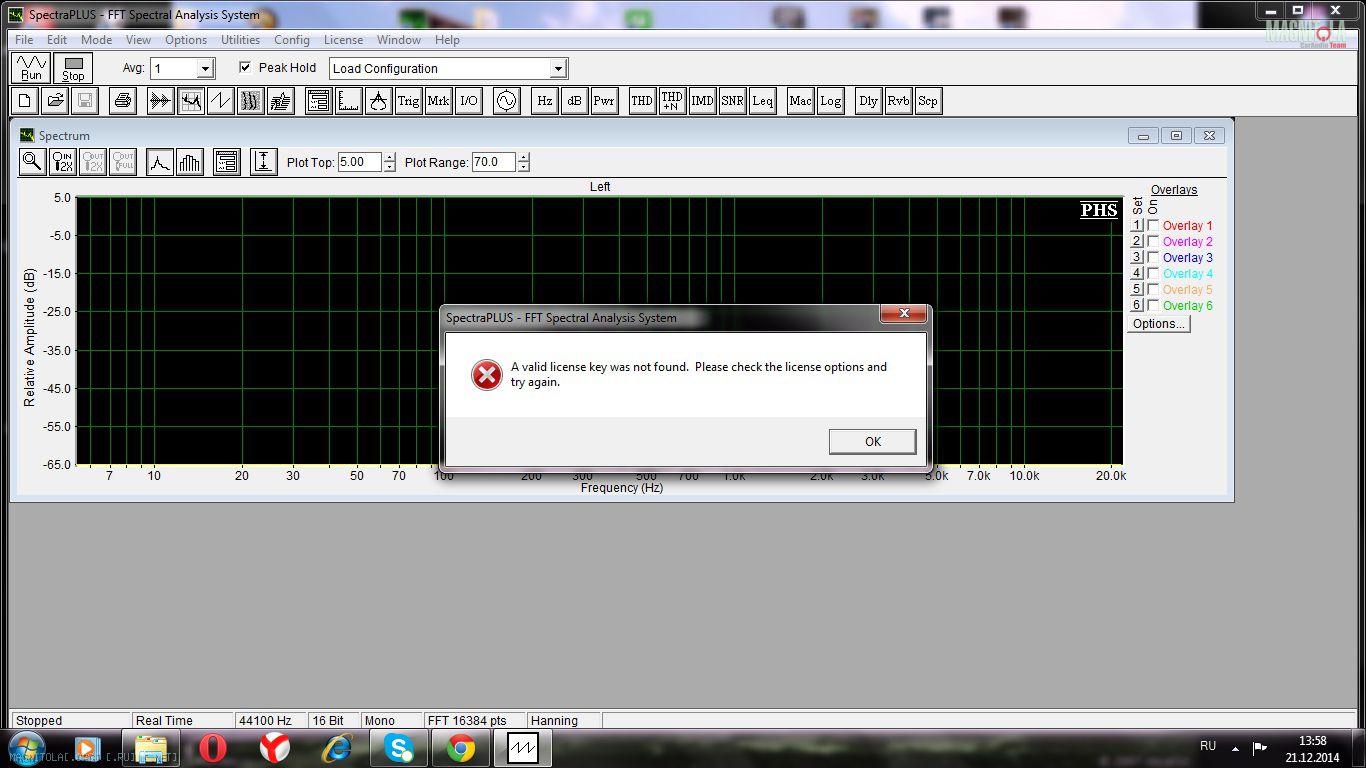Open the Config menu

291,40
